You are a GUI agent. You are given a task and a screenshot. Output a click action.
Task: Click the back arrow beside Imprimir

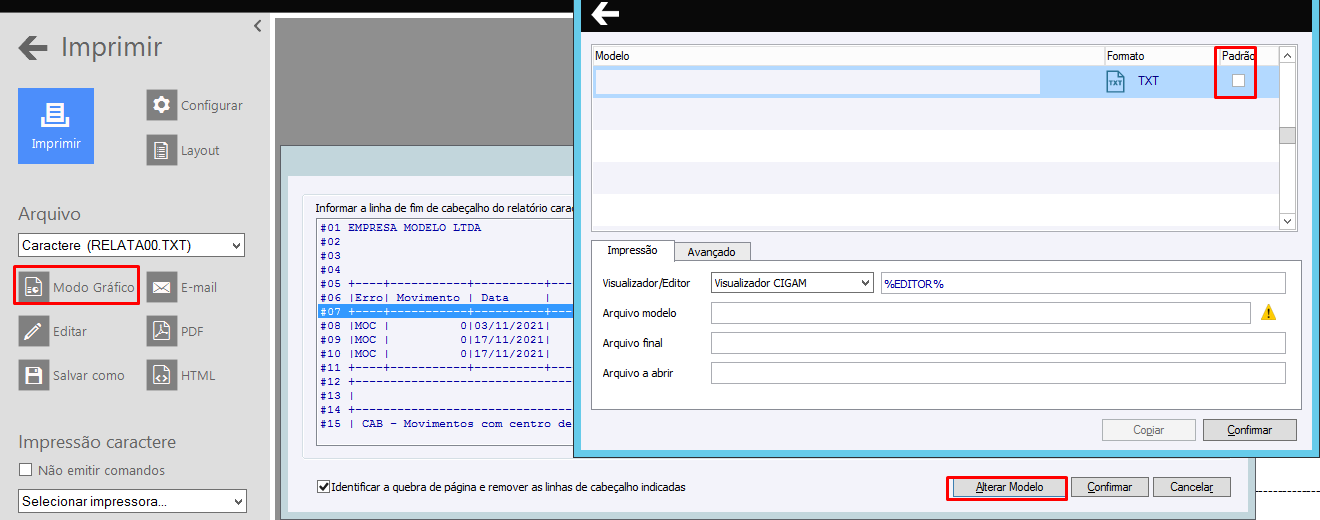33,47
